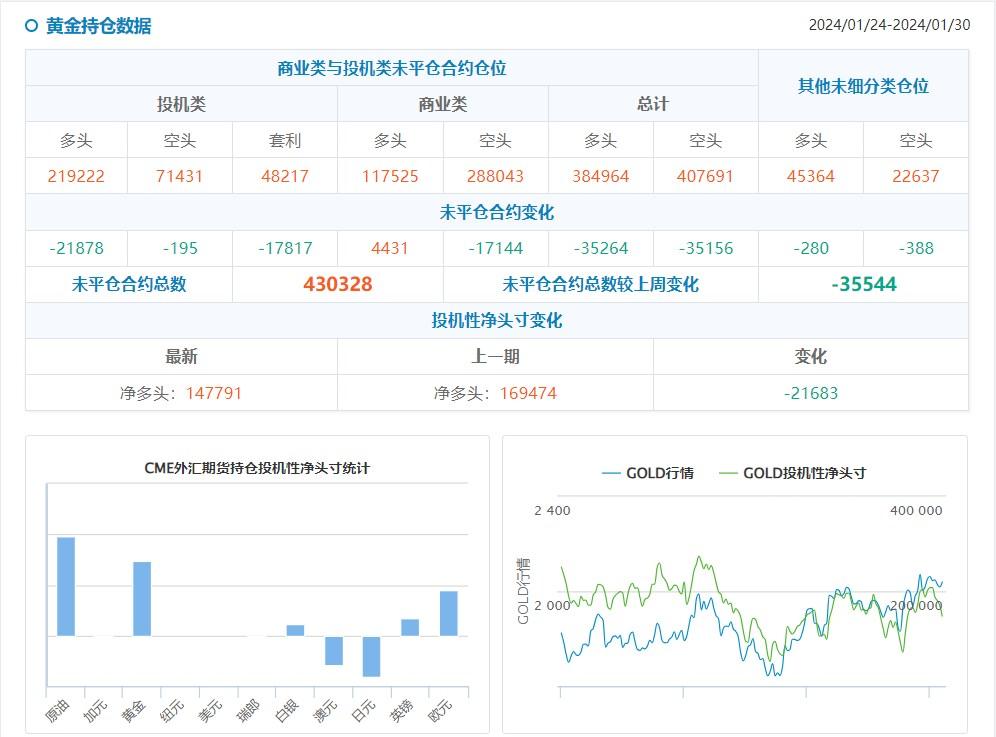
Task: Click the 变化 value -21683
Action: coord(810,393)
